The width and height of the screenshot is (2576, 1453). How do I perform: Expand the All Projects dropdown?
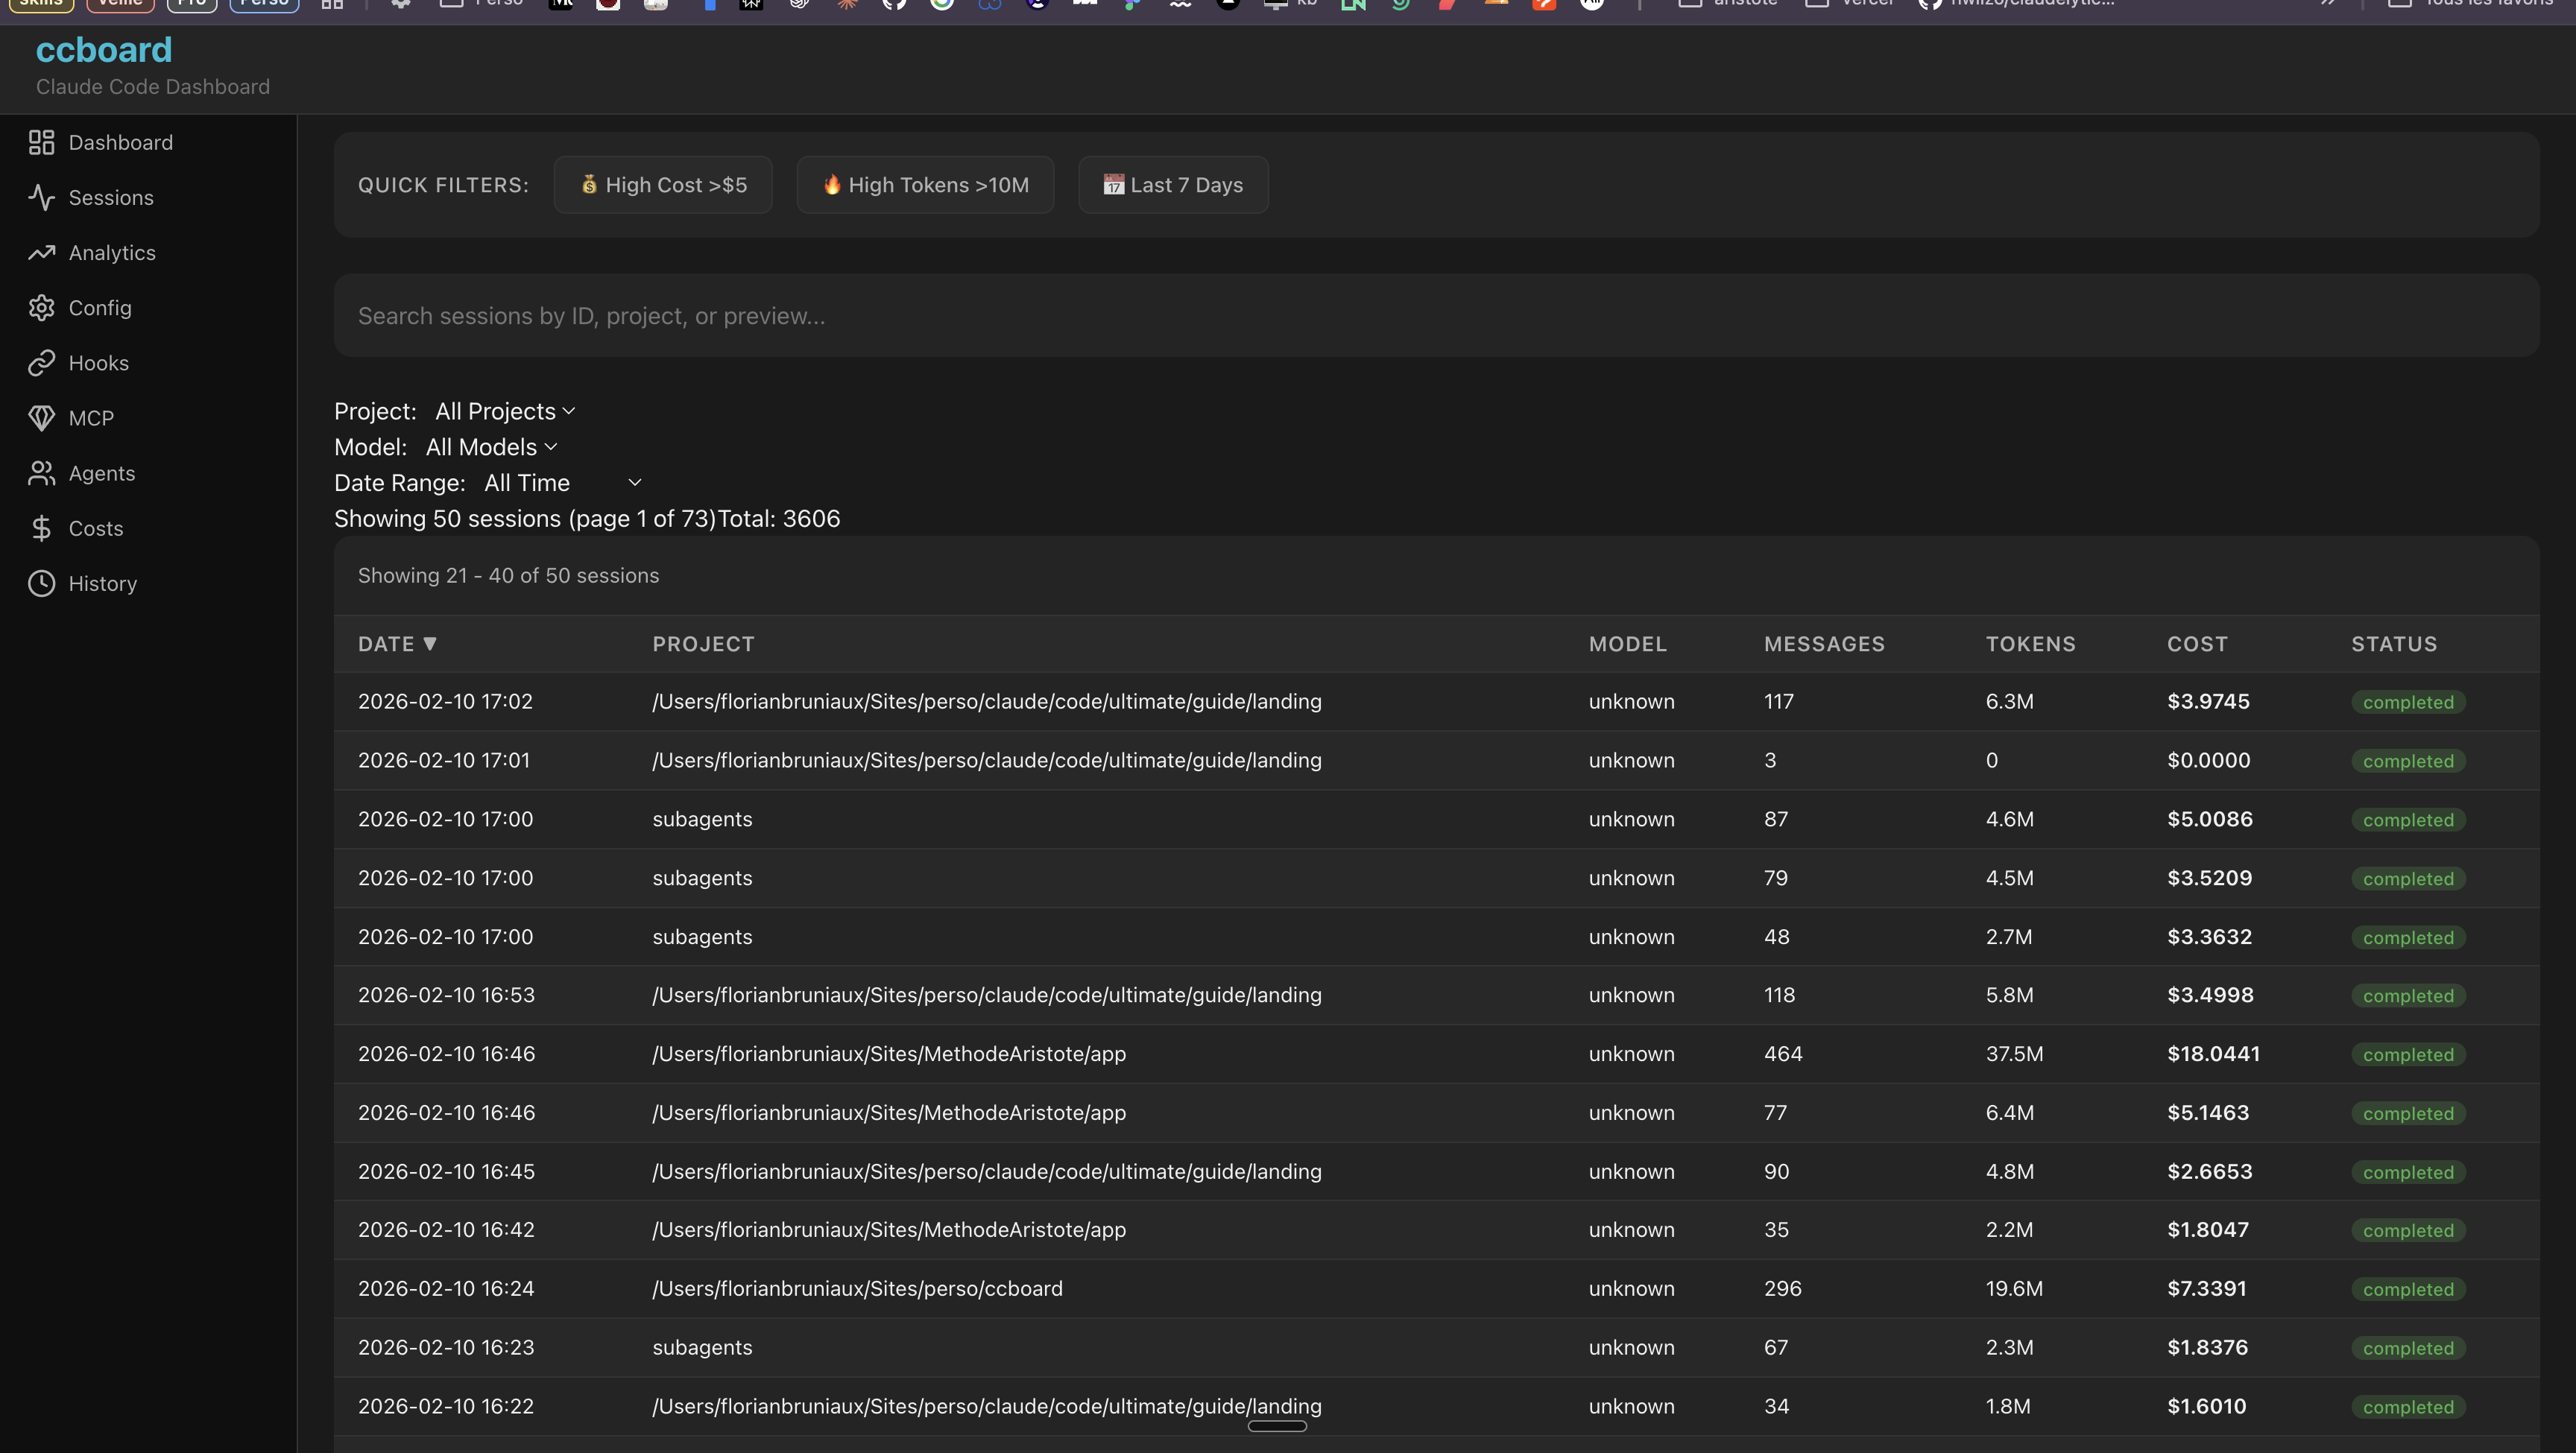(x=504, y=410)
